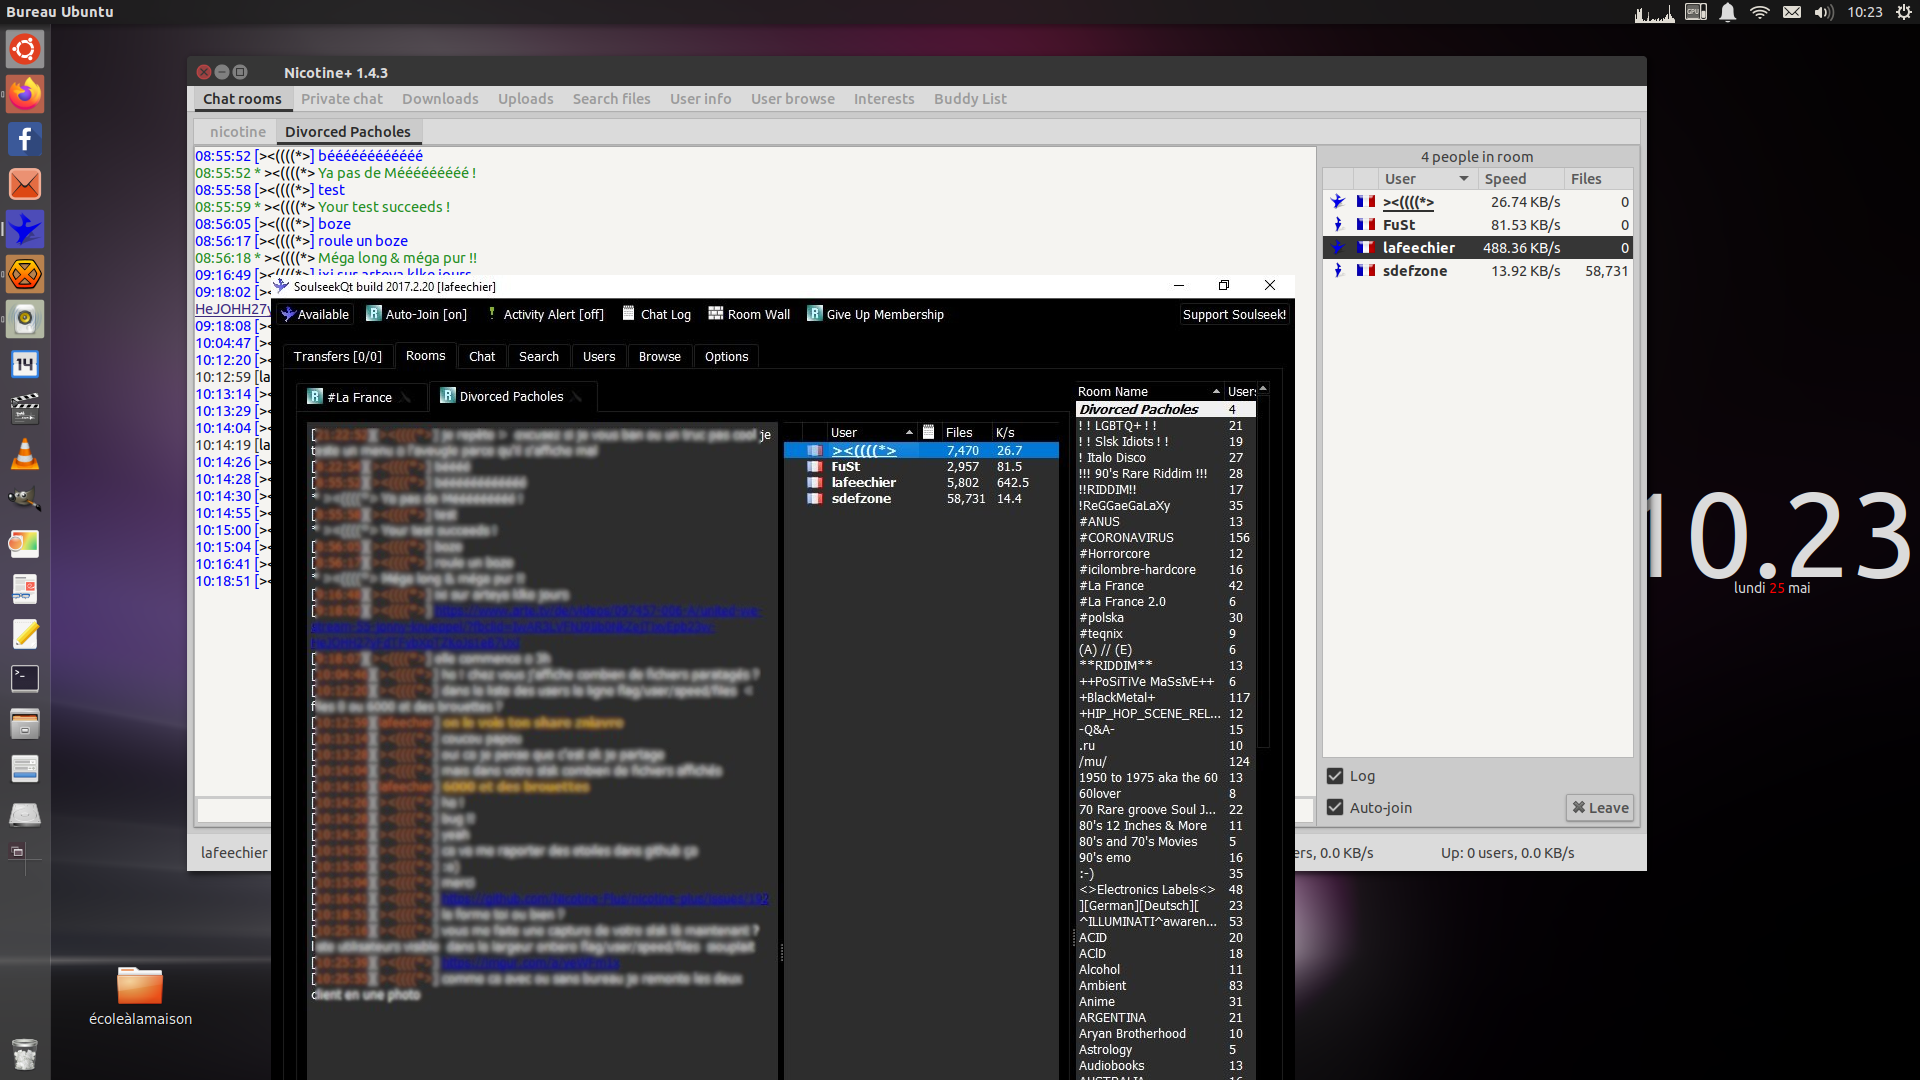Switch to Private chat tab in Nicotine+
This screenshot has height=1080, width=1920.
coord(341,99)
